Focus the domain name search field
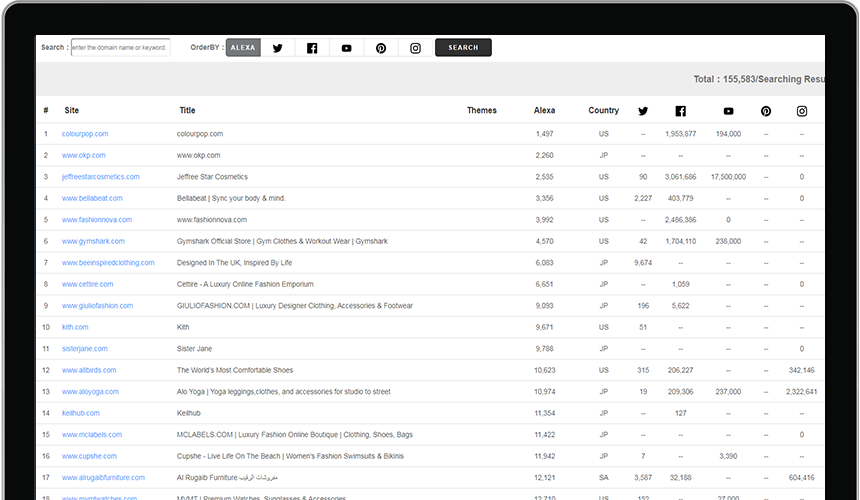Screen dimensions: 860x500 121,48
